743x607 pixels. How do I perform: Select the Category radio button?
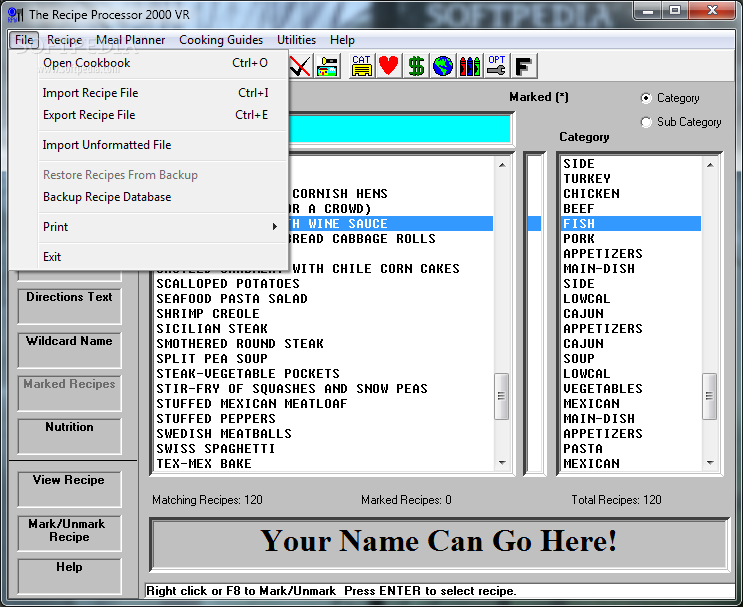(646, 98)
